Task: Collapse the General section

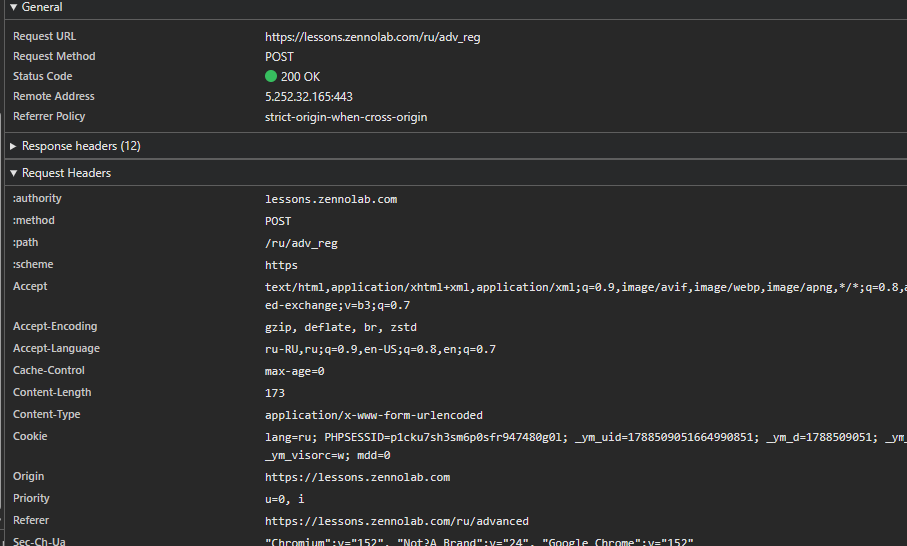Action: click(13, 7)
